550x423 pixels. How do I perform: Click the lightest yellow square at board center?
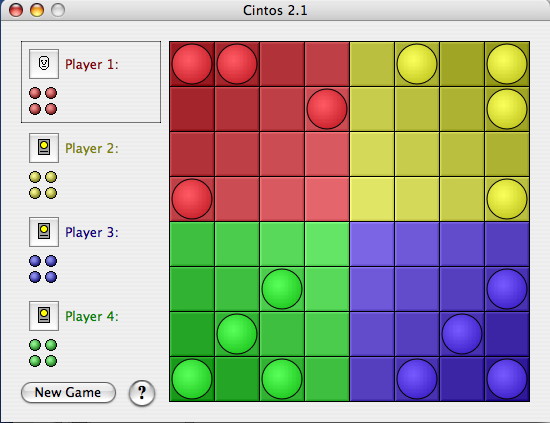372,199
